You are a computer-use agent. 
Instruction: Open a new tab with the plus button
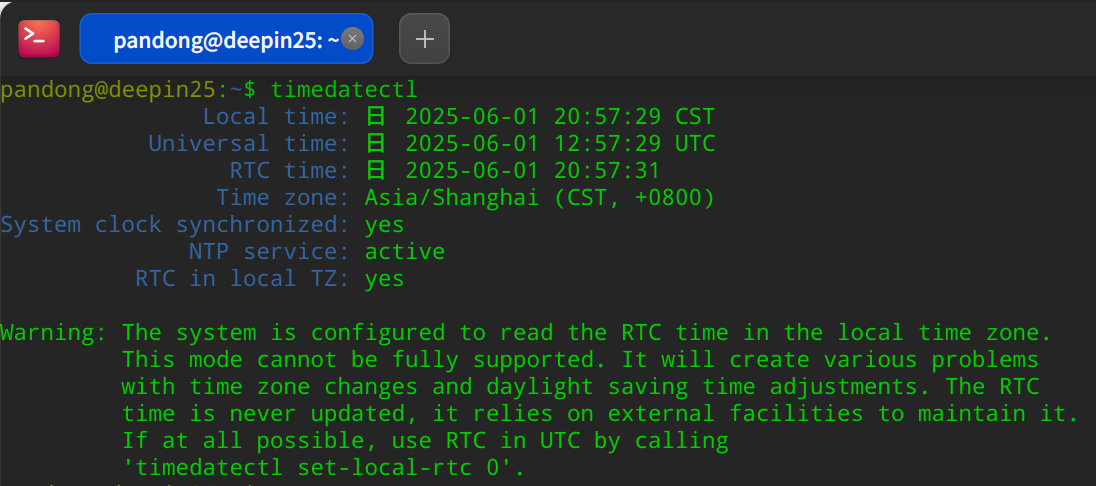click(x=424, y=39)
